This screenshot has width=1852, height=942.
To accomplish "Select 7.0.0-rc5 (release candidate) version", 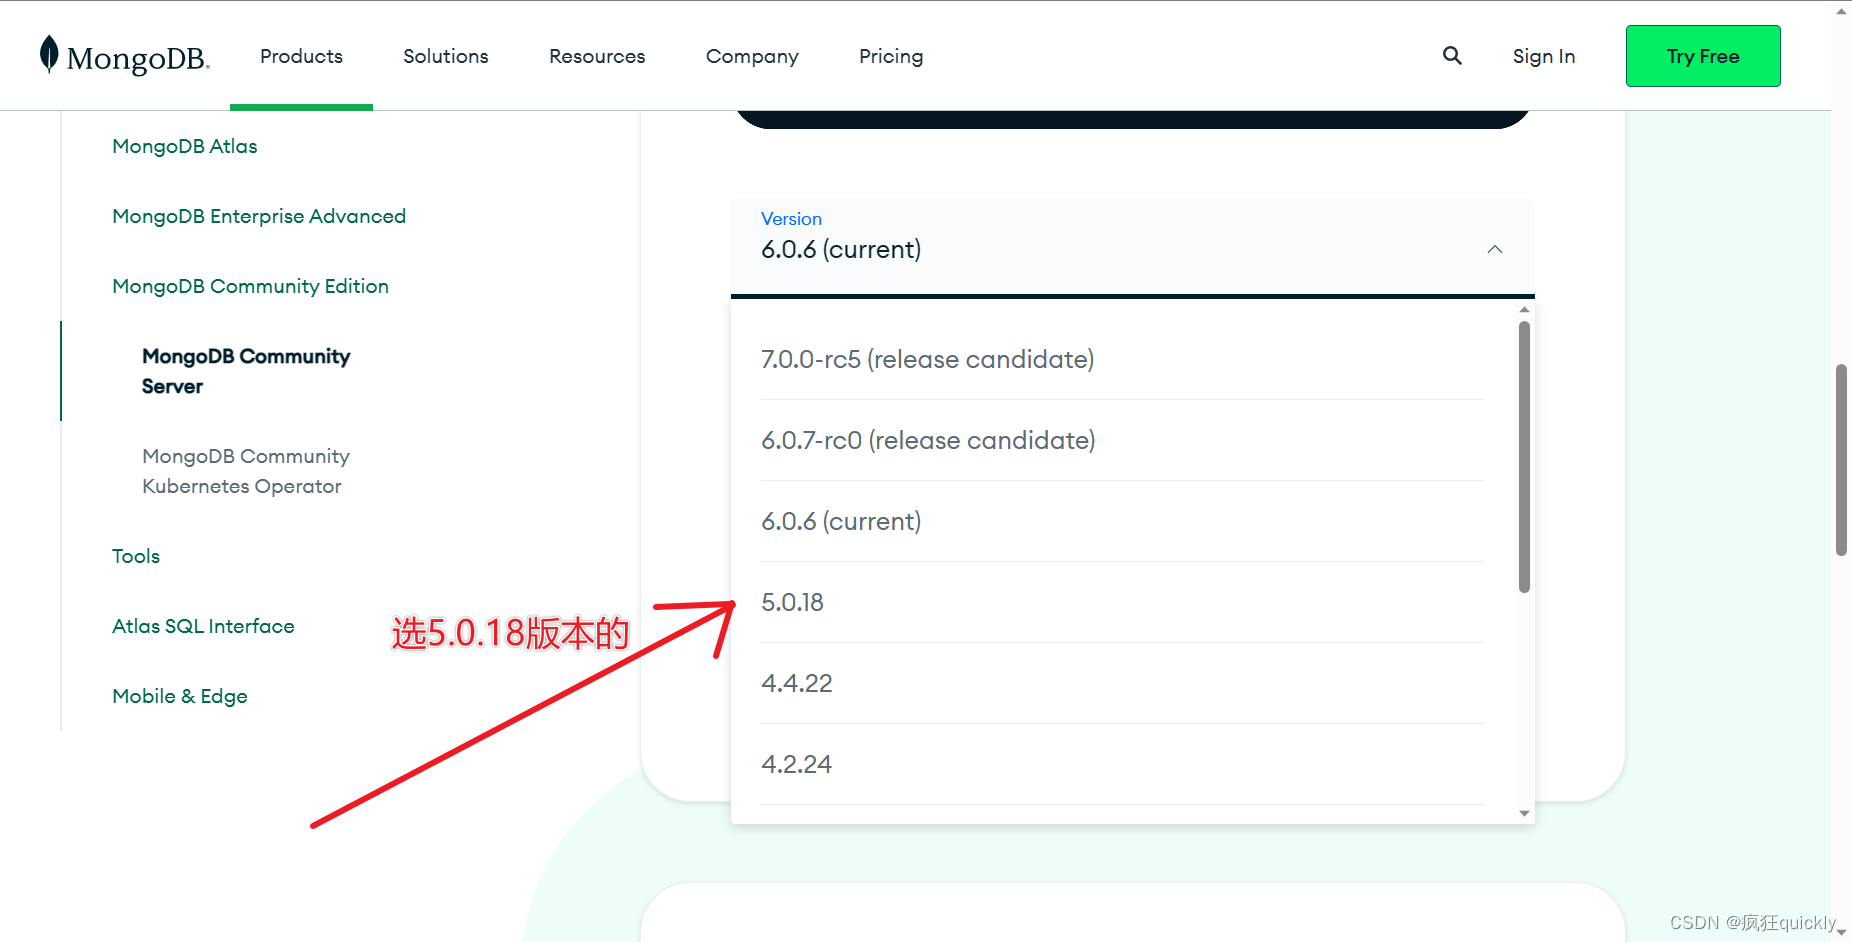I will click(x=1122, y=359).
